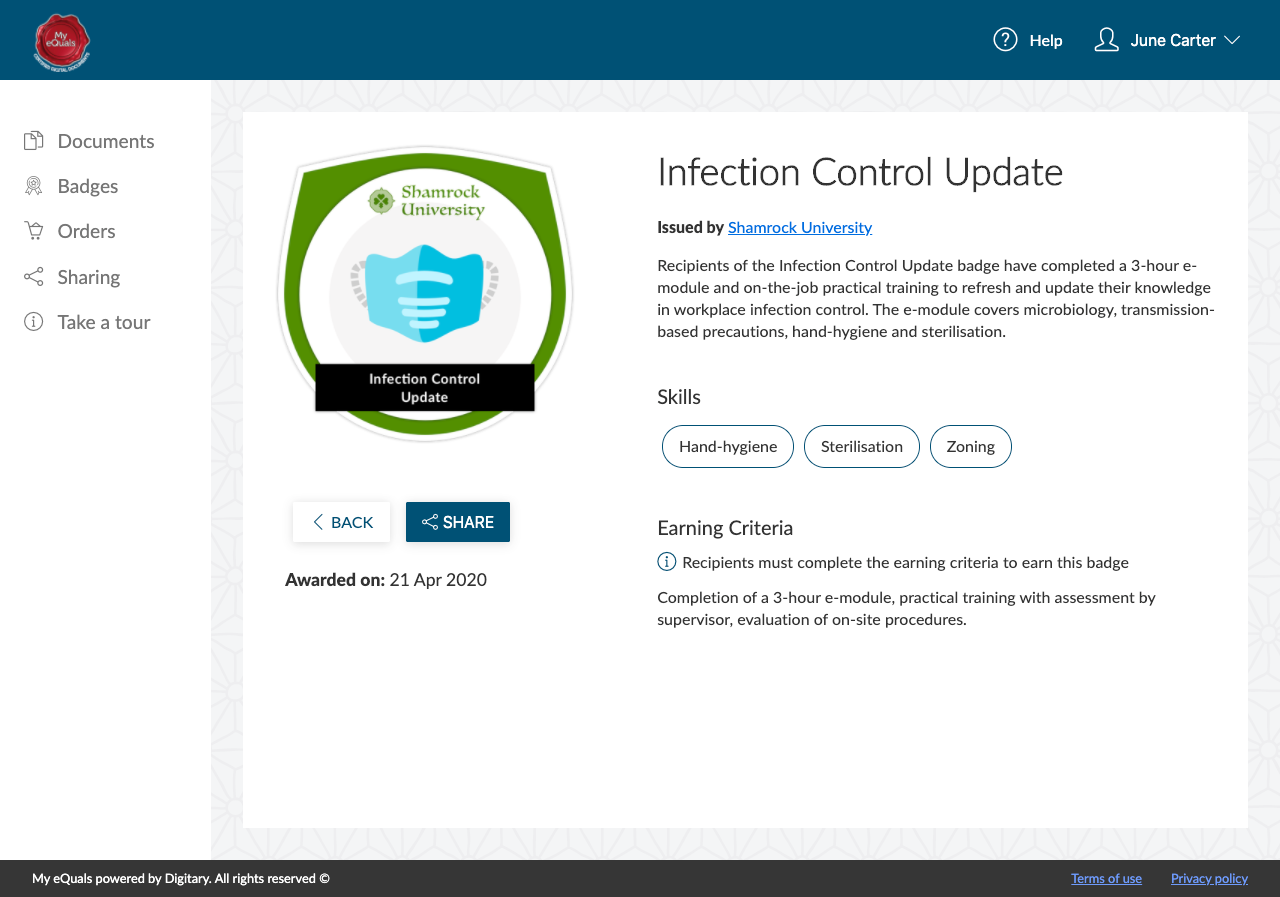Open the June Carter user menu
Screen dimensions: 1280x897
pyautogui.click(x=1173, y=41)
